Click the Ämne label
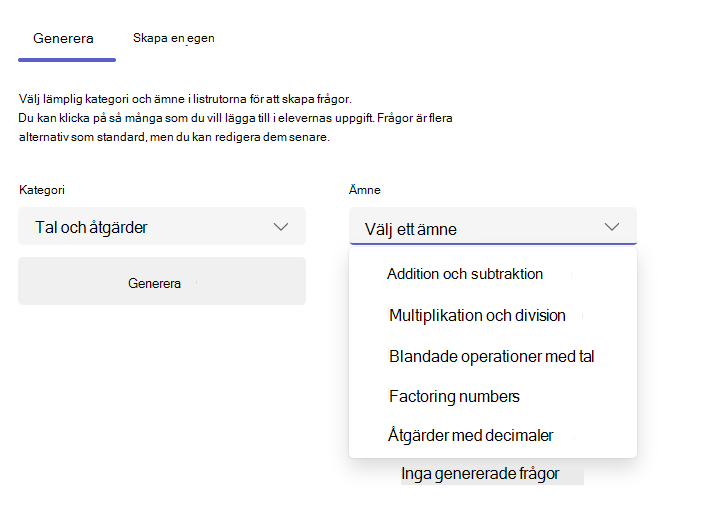 [365, 190]
